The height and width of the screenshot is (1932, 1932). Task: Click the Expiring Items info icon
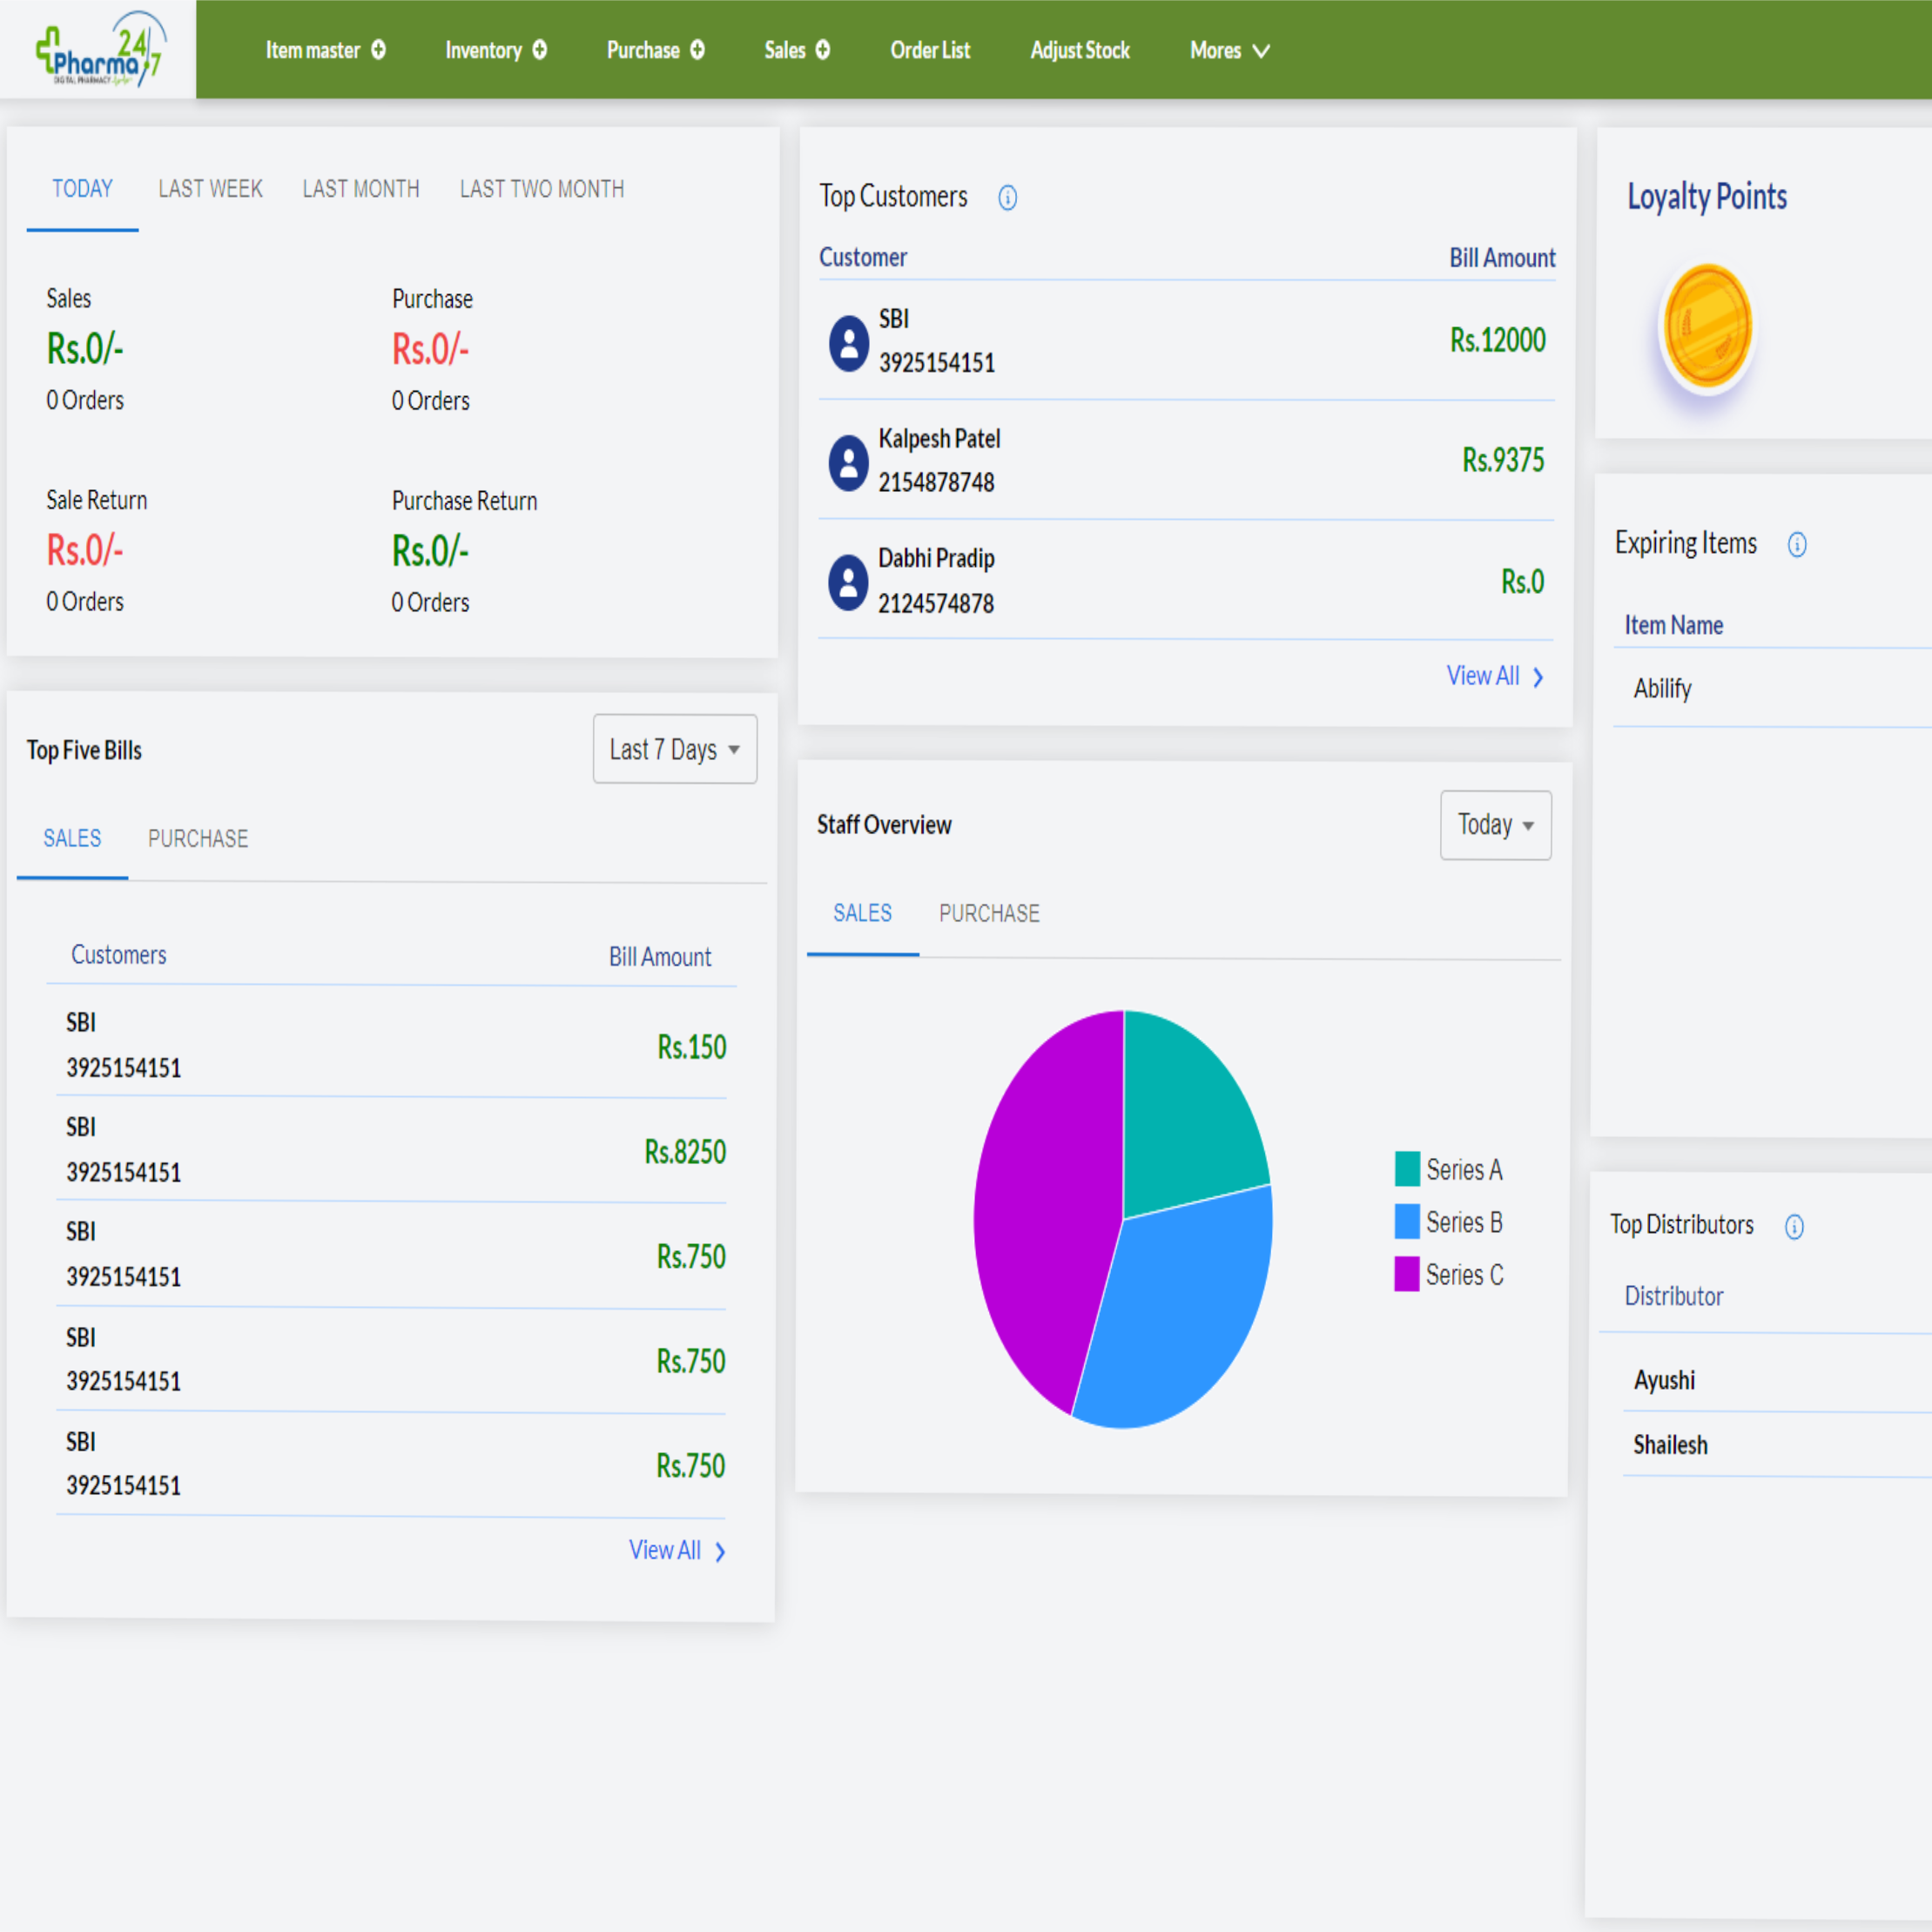1797,544
